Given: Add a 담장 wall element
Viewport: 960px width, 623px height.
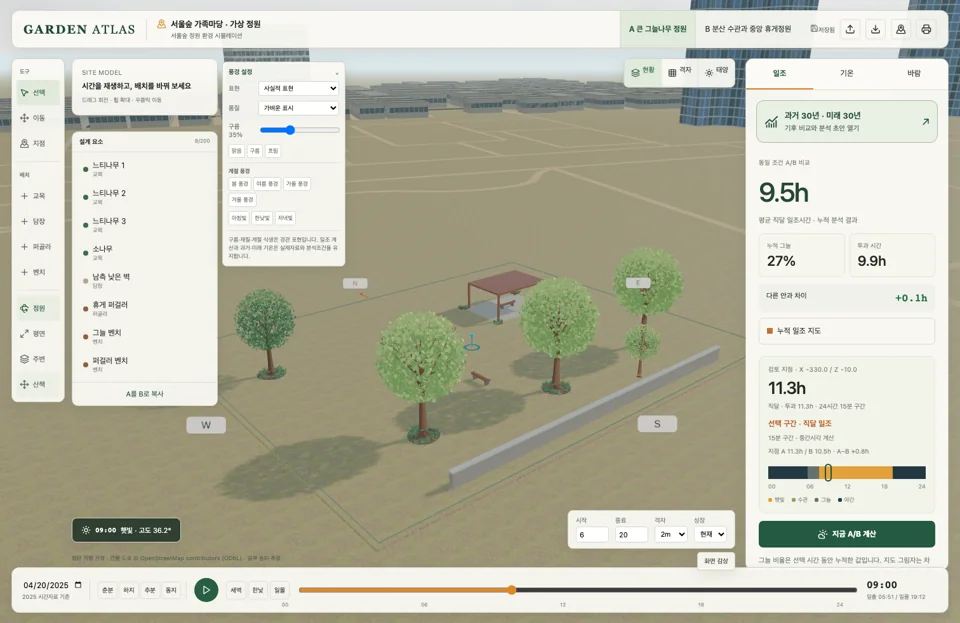Looking at the screenshot, I should point(38,221).
